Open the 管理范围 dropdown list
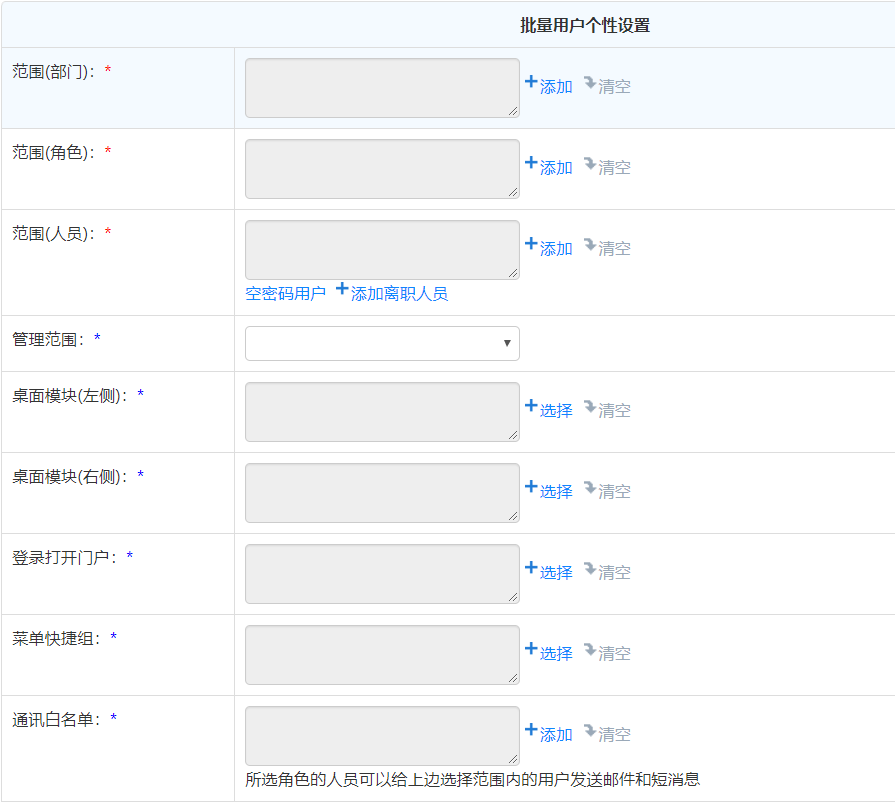895x802 pixels. [382, 343]
